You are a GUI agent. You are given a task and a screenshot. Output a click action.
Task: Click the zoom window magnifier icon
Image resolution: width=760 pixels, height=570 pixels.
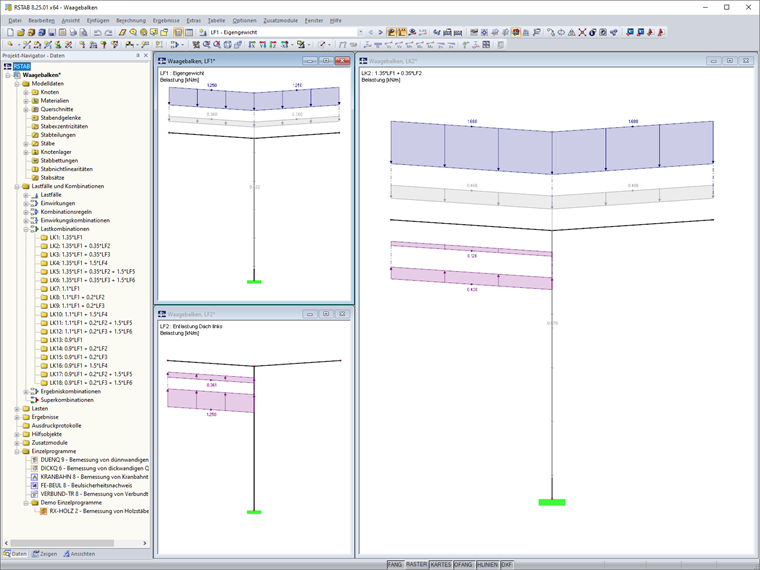pos(206,45)
